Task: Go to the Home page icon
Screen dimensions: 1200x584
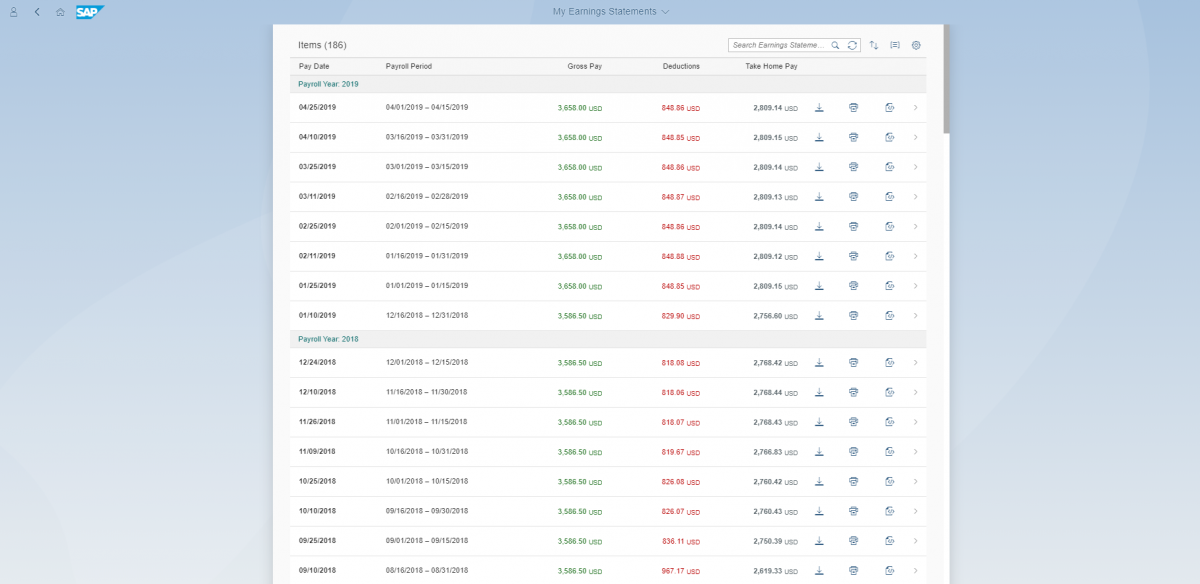Action: 61,12
